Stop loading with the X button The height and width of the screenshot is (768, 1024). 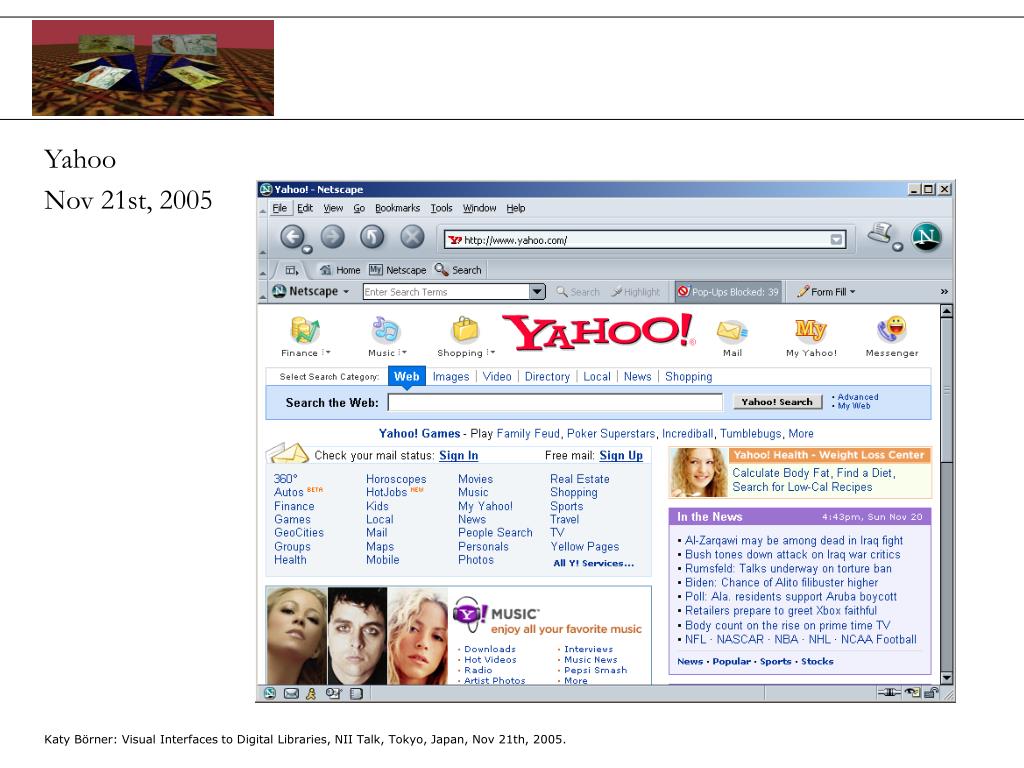point(412,236)
